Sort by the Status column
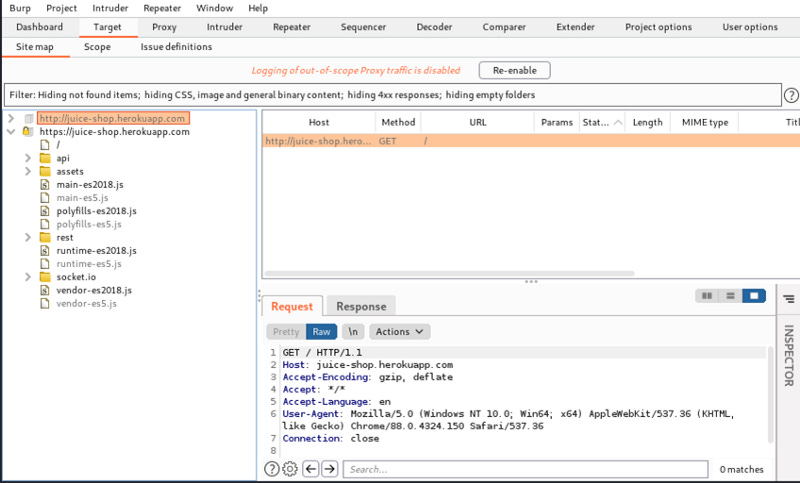 [602, 122]
